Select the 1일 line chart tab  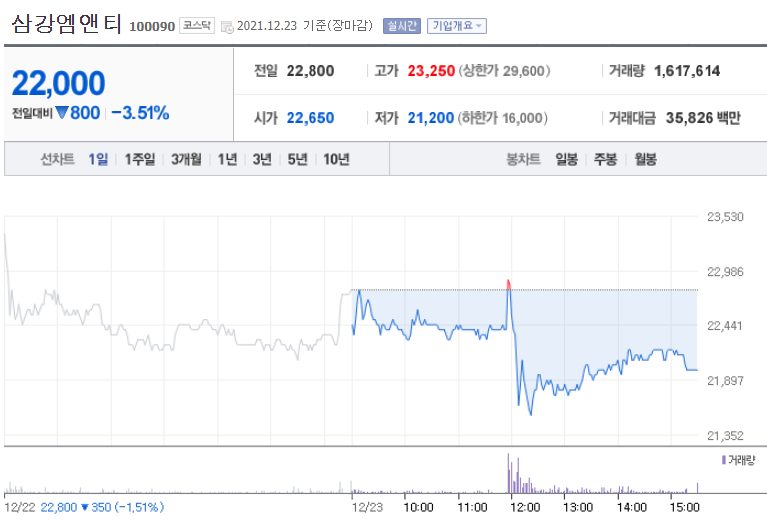point(98,159)
